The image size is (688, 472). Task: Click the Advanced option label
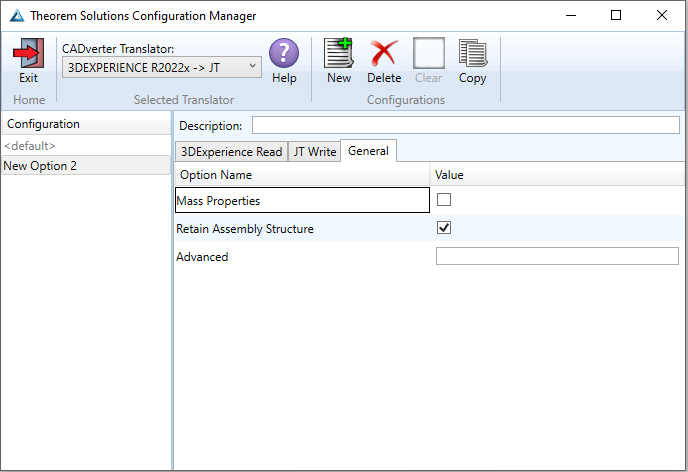(202, 257)
